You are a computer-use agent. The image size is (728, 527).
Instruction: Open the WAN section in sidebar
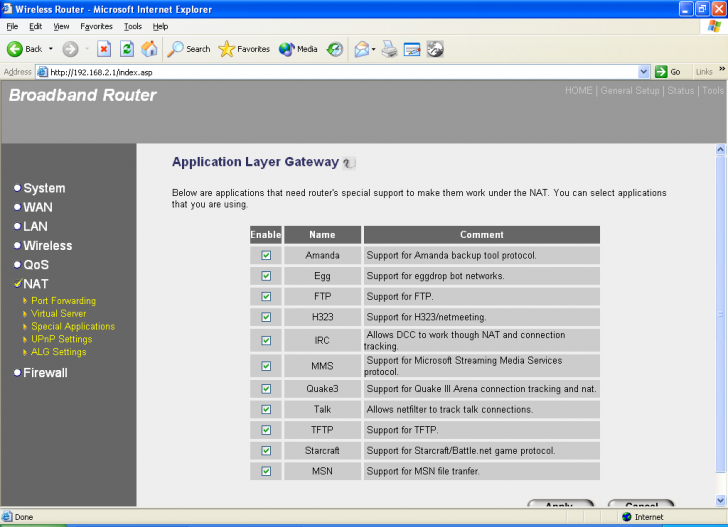click(38, 207)
